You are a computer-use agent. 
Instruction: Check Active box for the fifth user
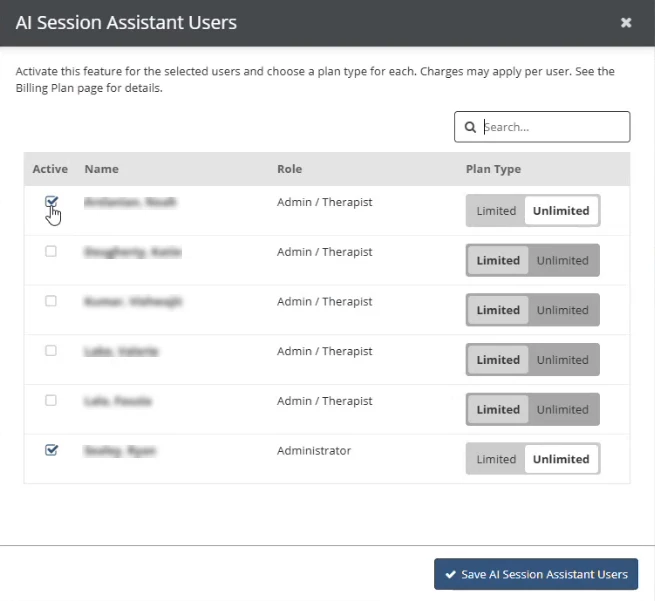51,401
